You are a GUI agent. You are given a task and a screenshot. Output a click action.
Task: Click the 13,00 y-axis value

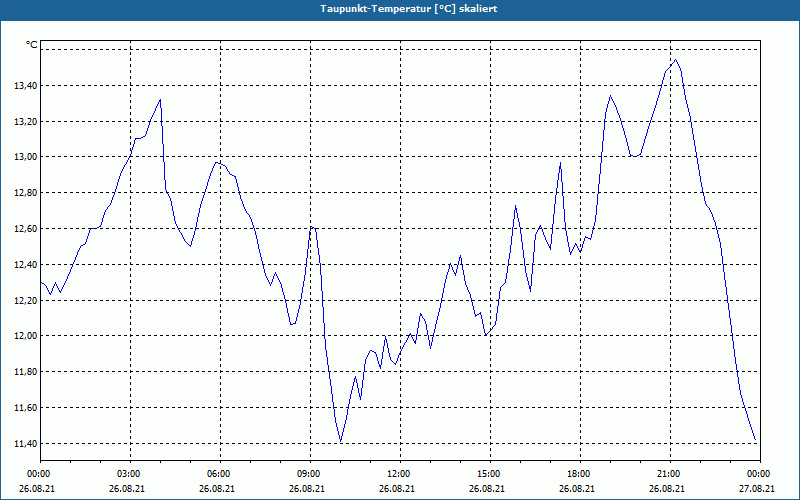point(25,157)
